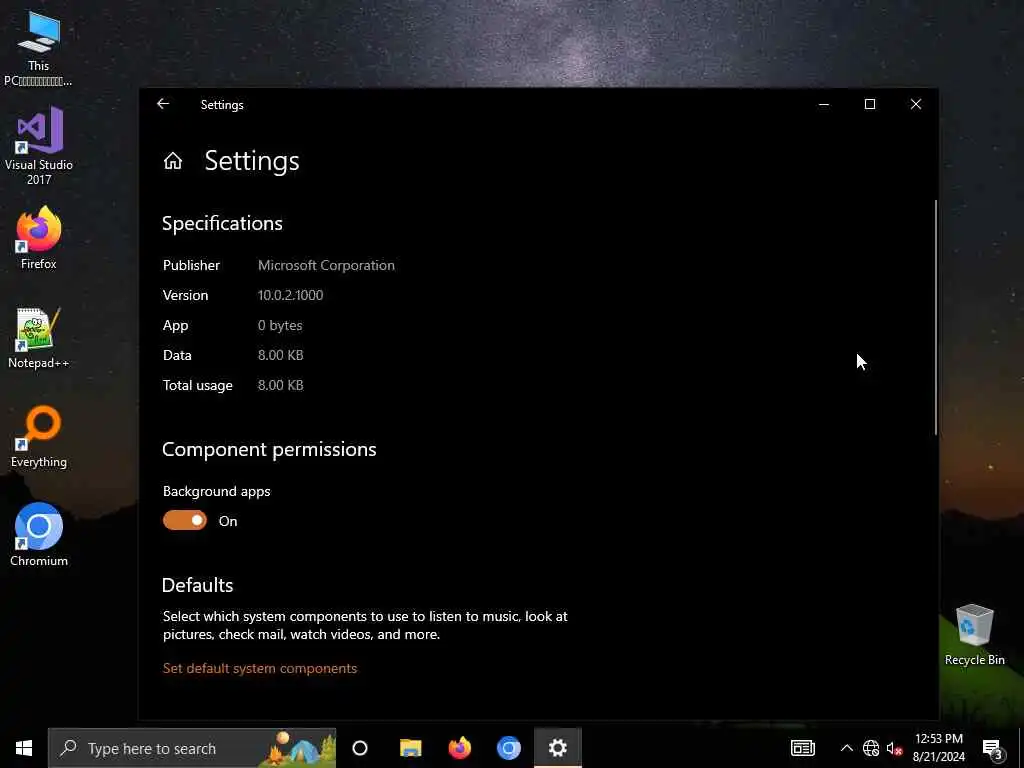Open Set default system components link
The image size is (1024, 768).
click(260, 668)
